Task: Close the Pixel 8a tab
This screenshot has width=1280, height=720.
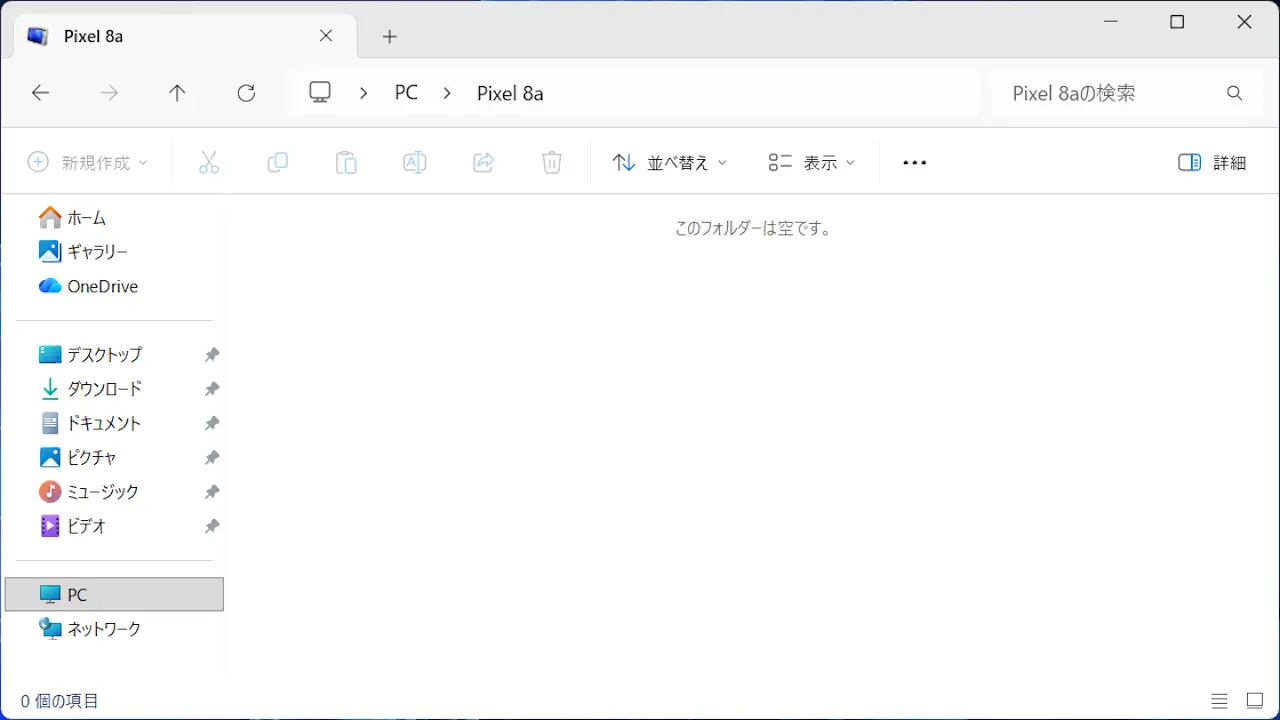Action: coord(326,36)
